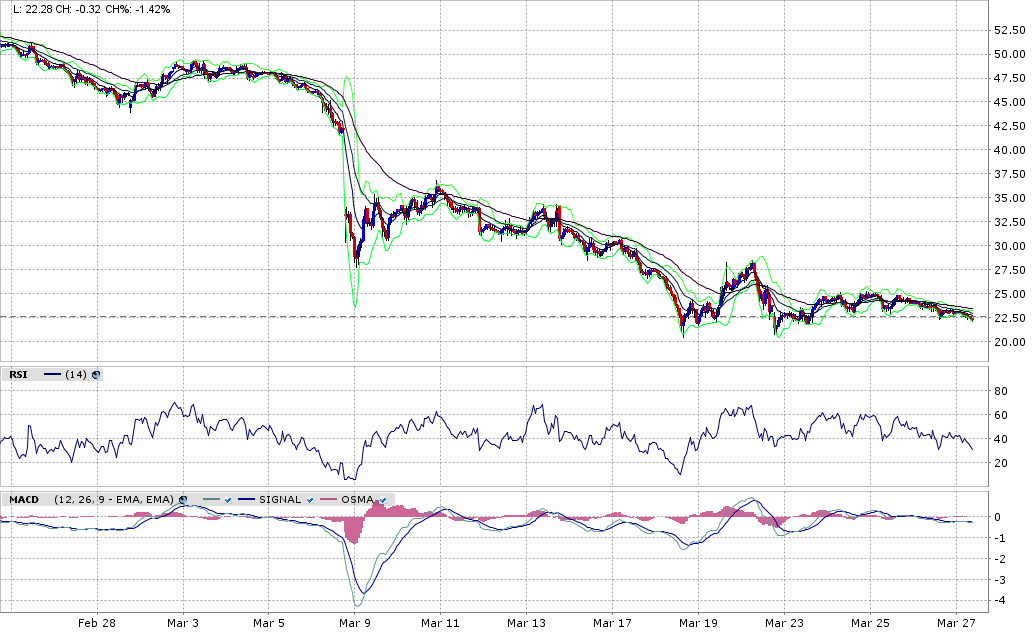Click the OSMA legend label
The image size is (1034, 637).
tap(358, 500)
